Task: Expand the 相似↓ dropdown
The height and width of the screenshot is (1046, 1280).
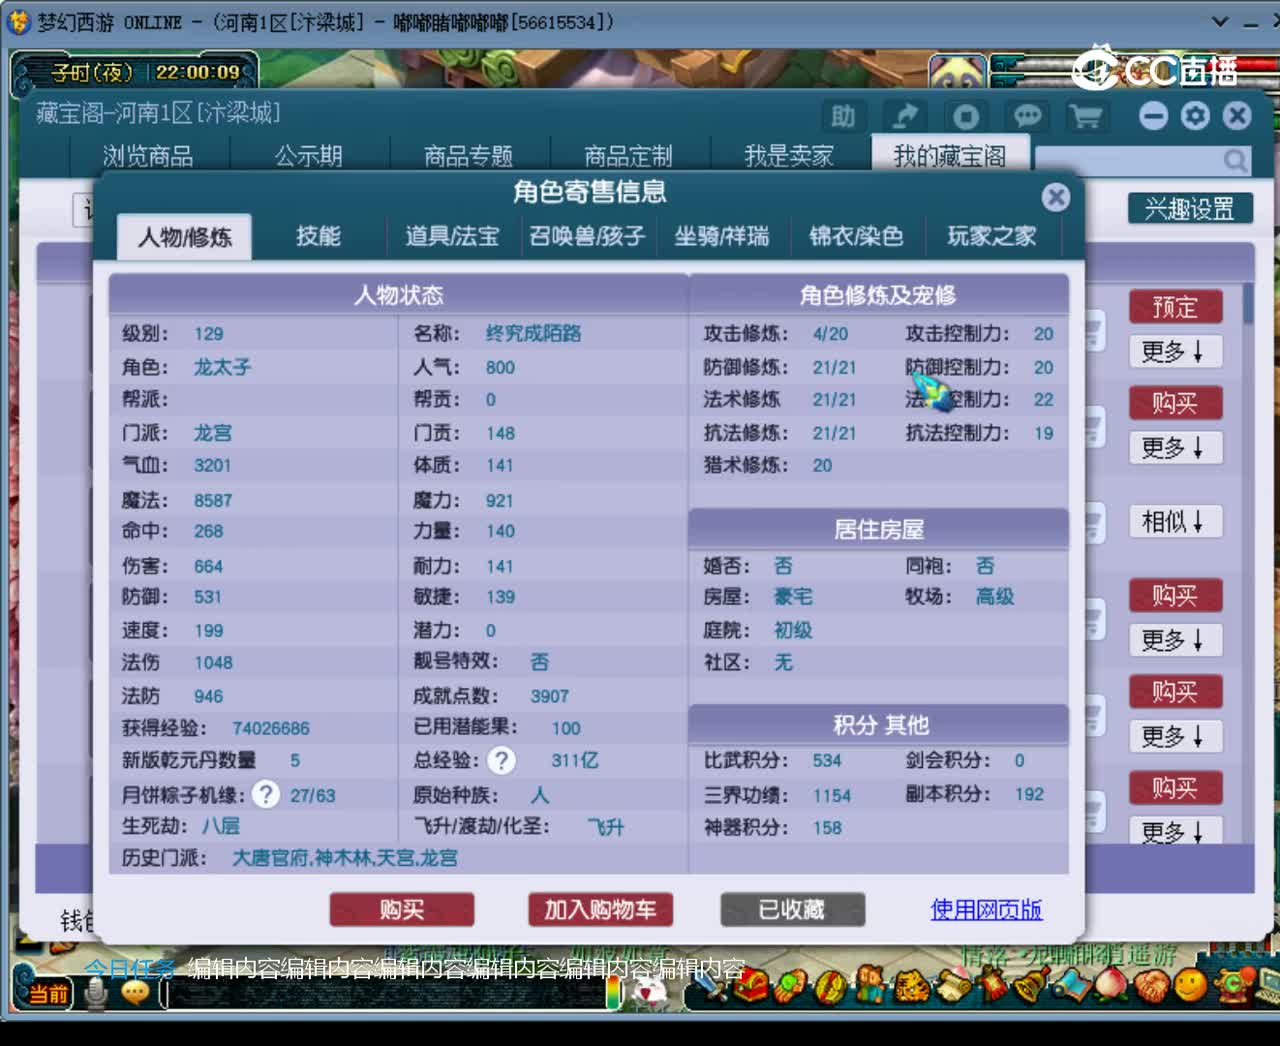Action: [1175, 521]
